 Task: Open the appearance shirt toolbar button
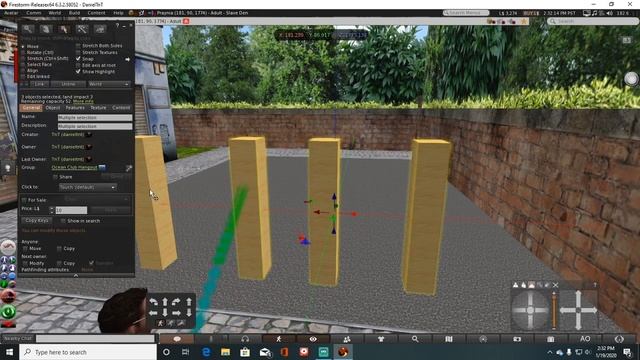381,339
